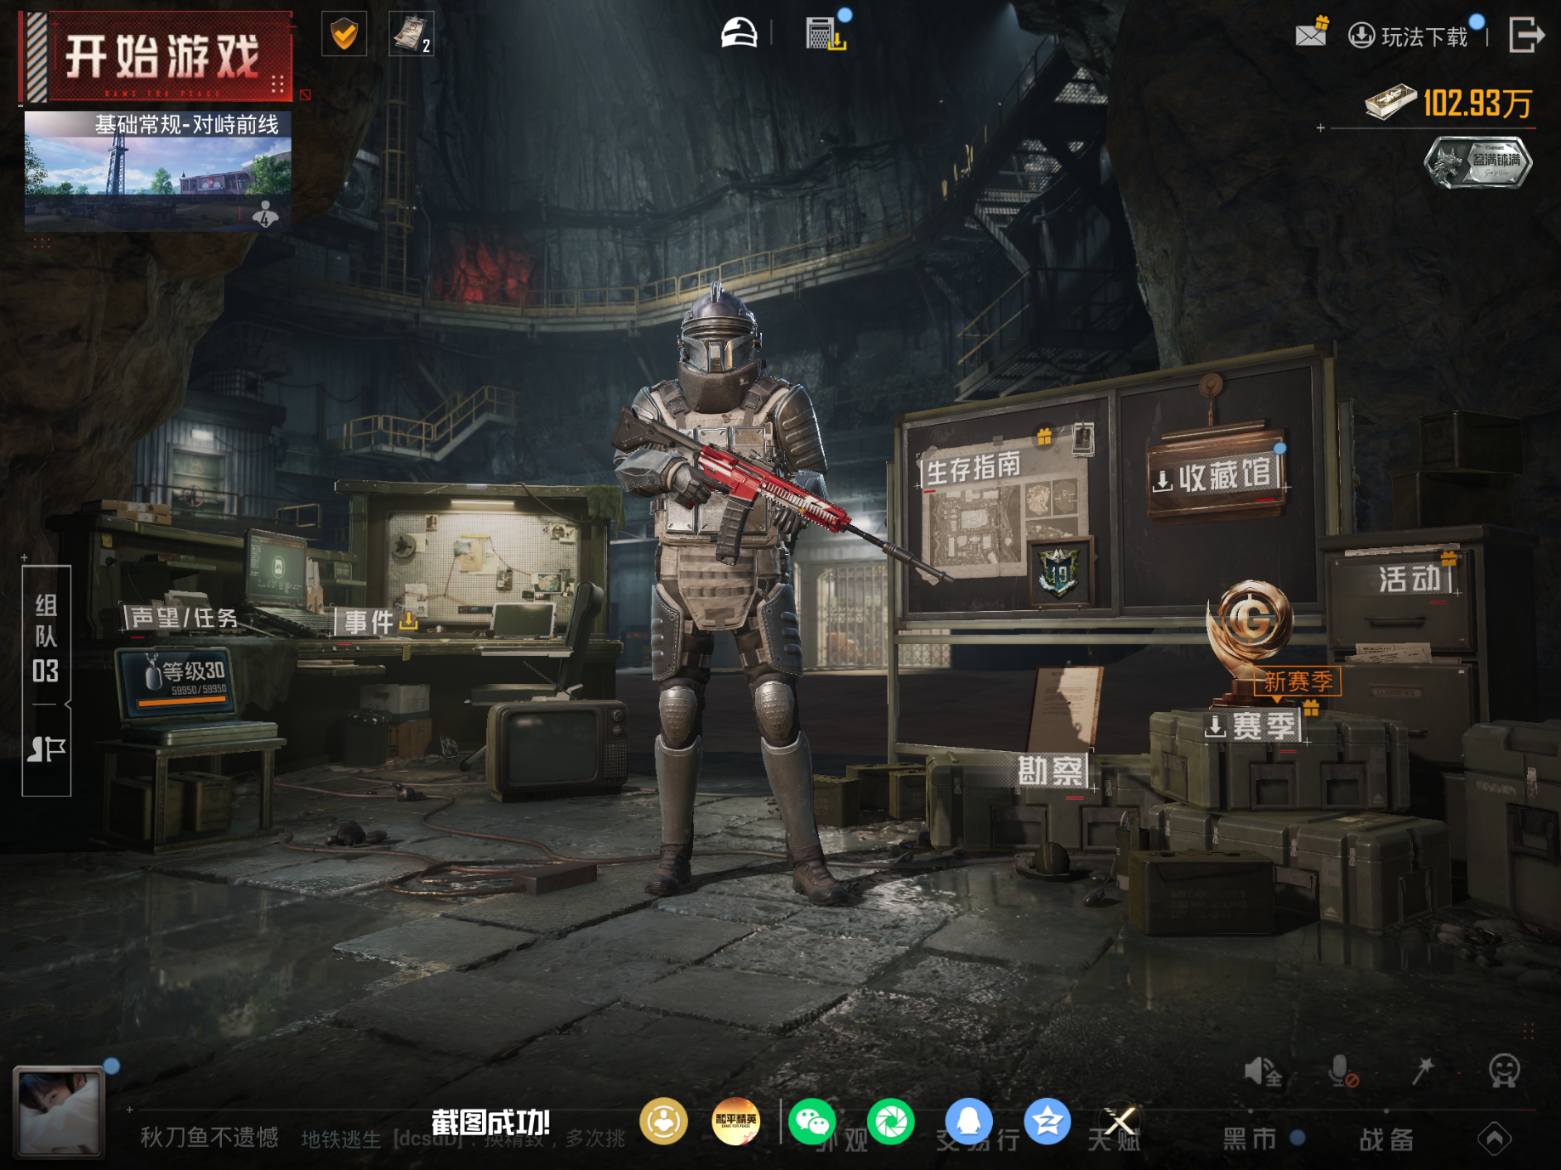
Task: Expand the 组队 03 team panel
Action: pos(46,680)
